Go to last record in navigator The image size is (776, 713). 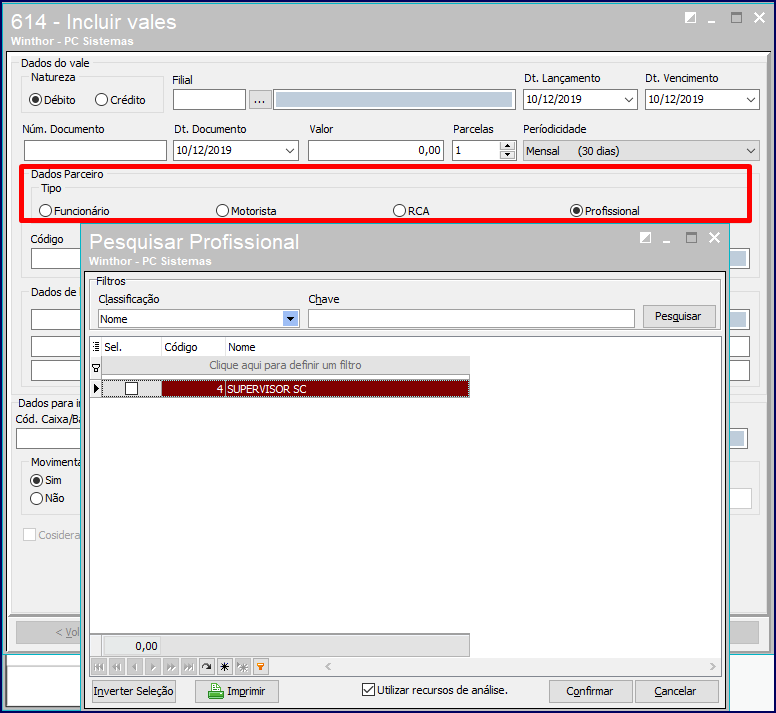[189, 667]
